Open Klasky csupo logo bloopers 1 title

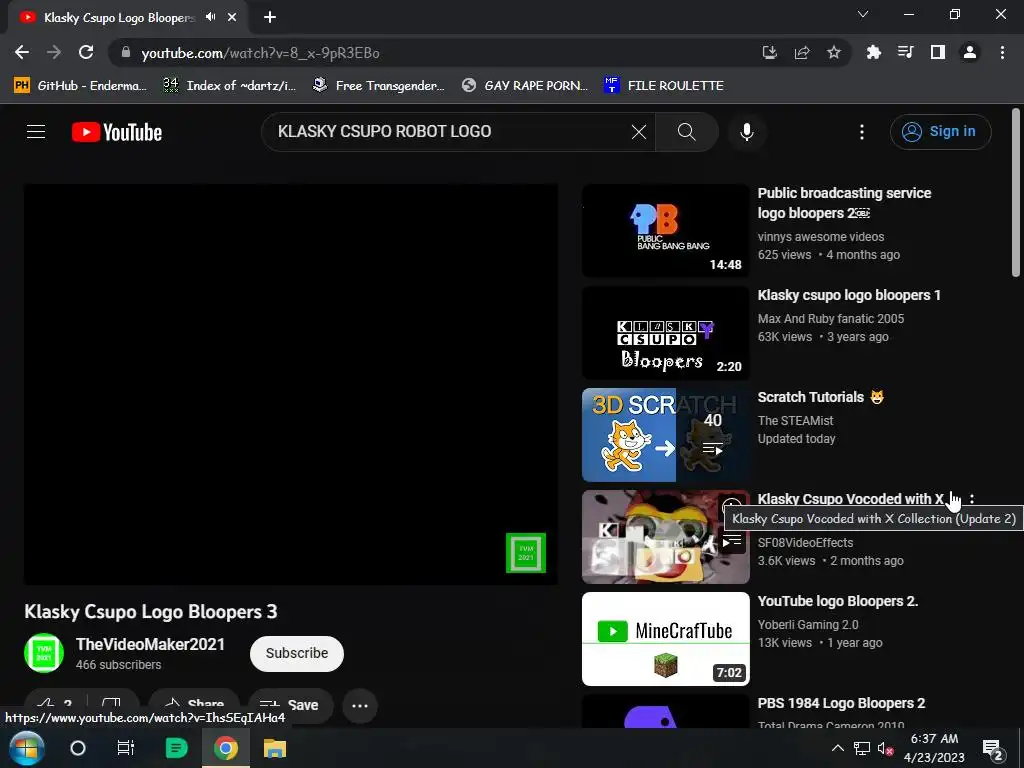coord(849,295)
